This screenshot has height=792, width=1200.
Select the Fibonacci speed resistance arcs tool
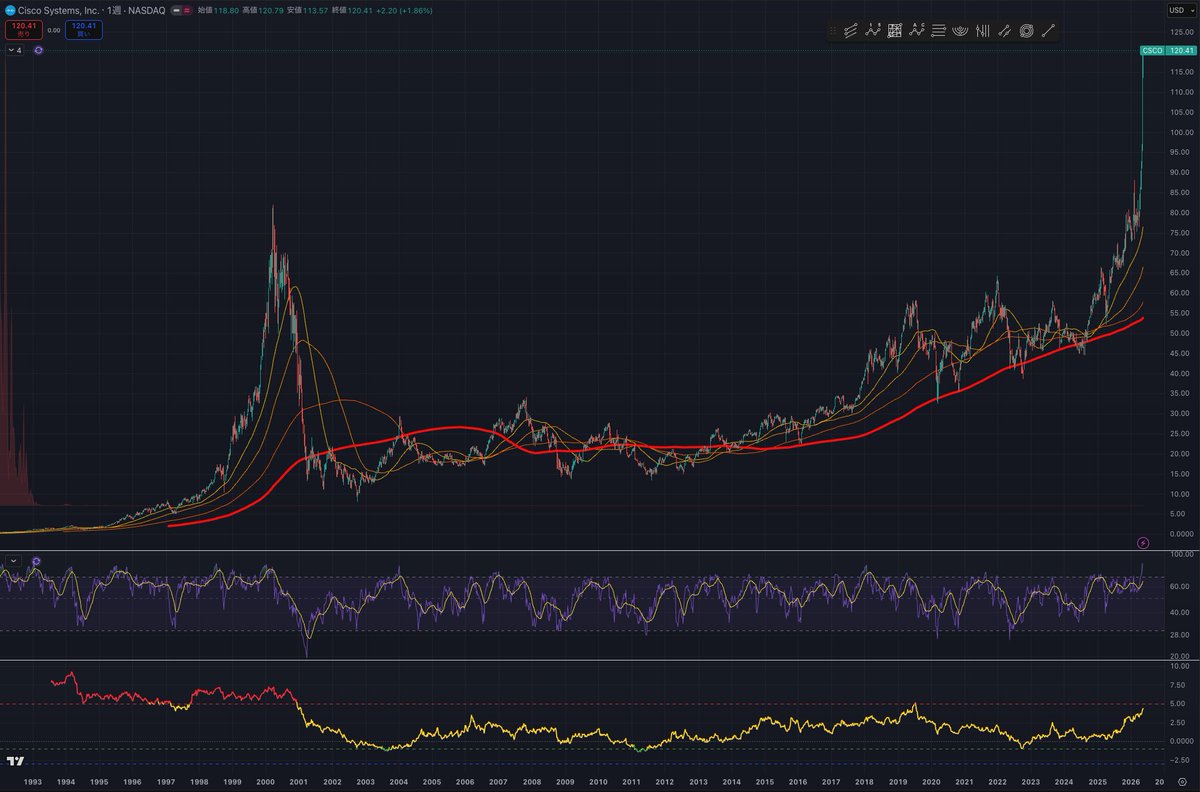(x=960, y=31)
